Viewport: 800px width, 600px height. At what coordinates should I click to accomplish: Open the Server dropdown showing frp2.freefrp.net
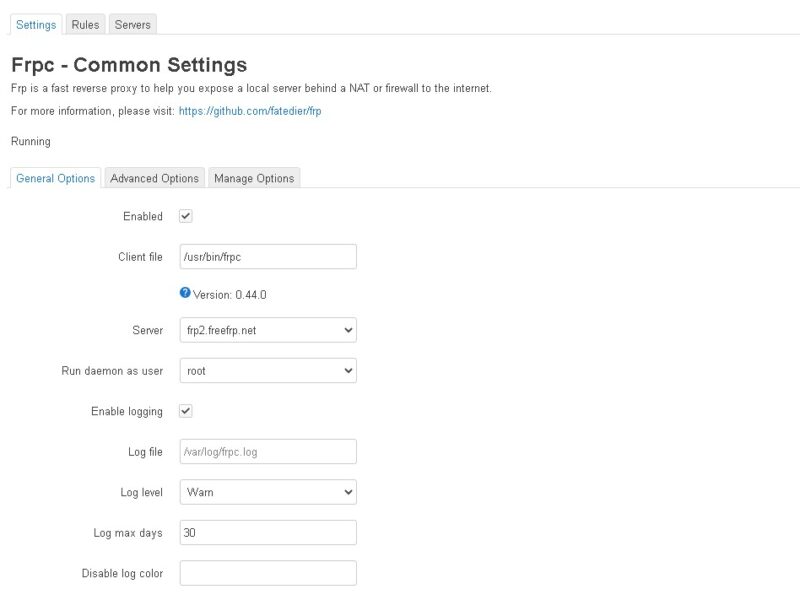[268, 330]
